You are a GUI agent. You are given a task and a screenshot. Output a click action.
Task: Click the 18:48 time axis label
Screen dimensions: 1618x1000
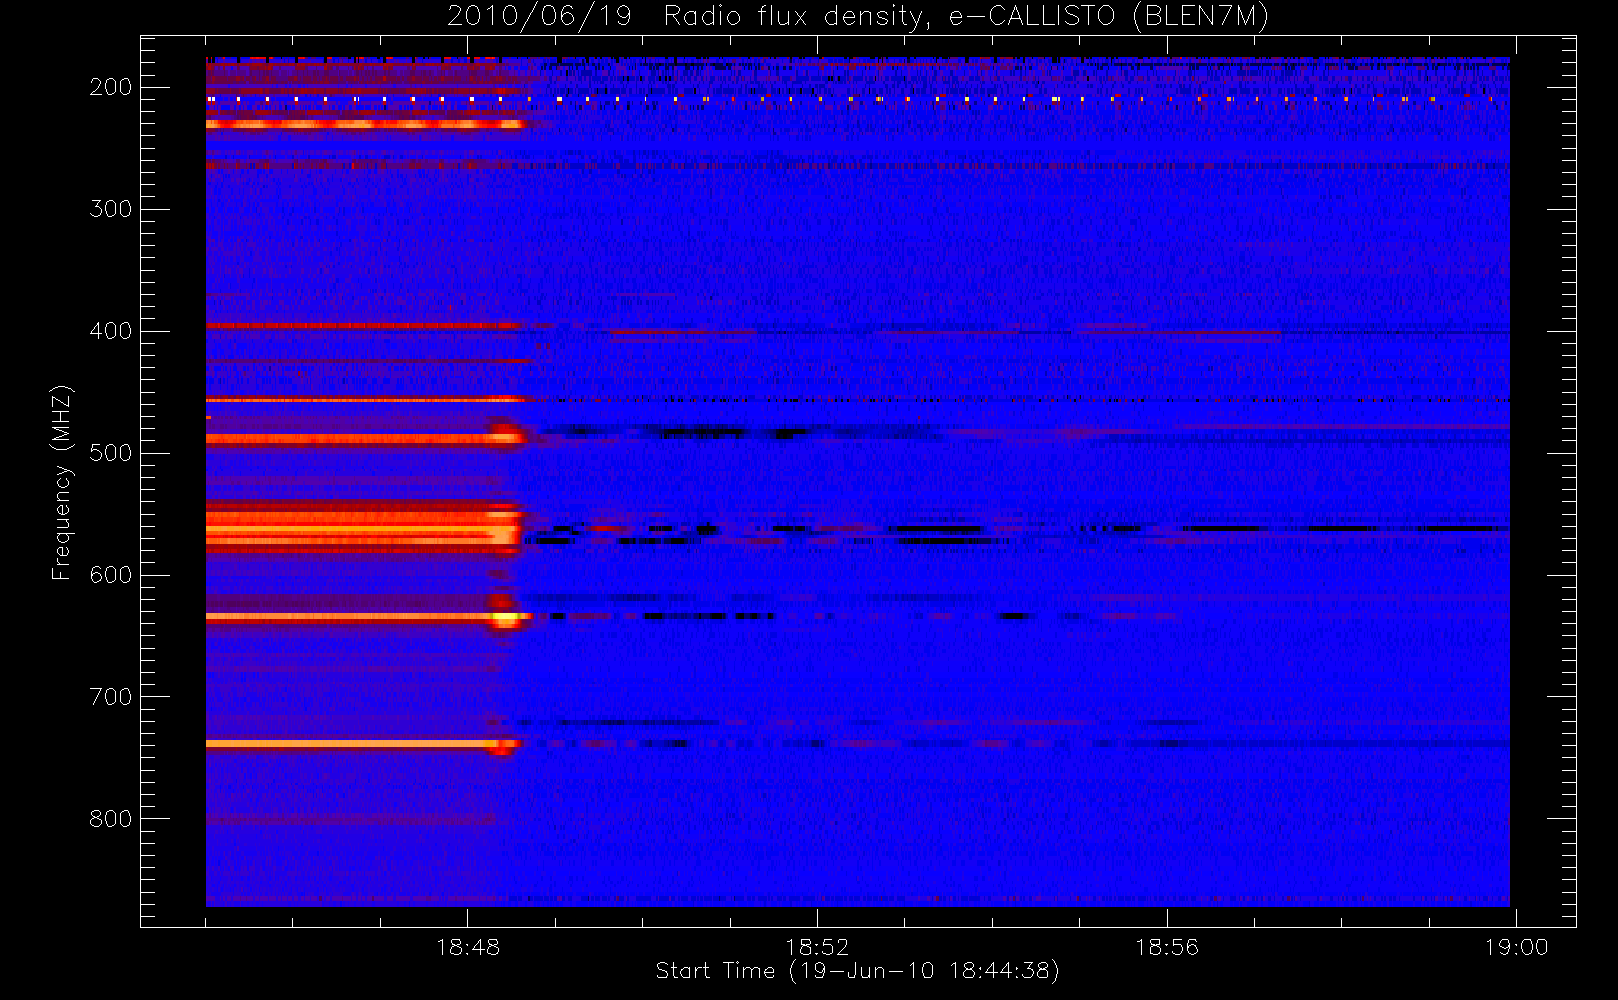468,947
